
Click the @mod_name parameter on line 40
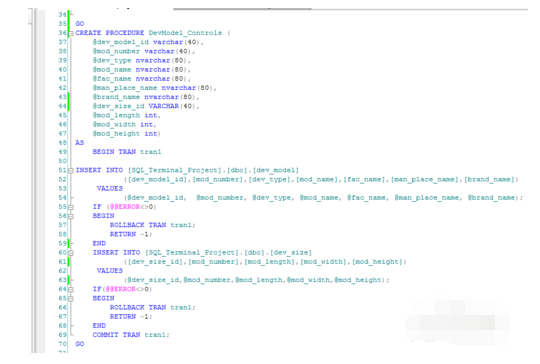[112, 70]
